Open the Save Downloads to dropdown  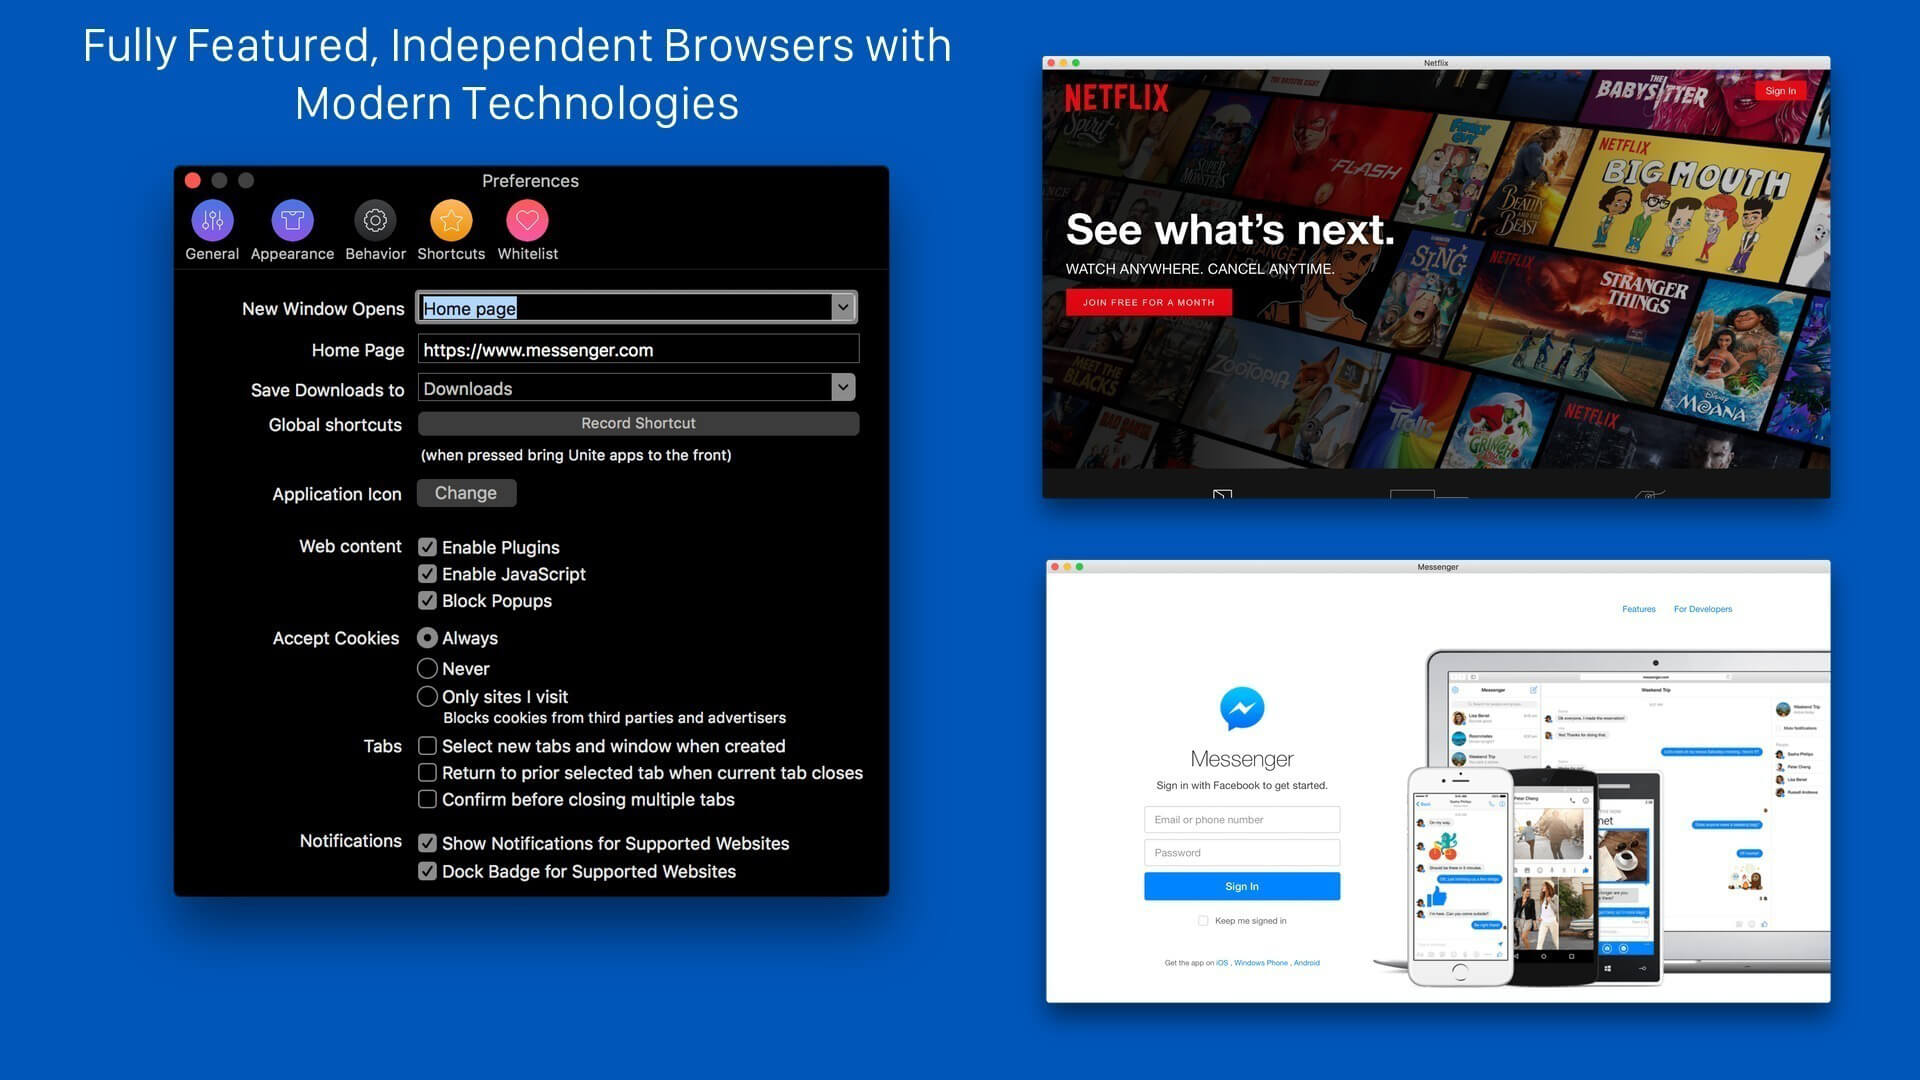pyautogui.click(x=843, y=388)
